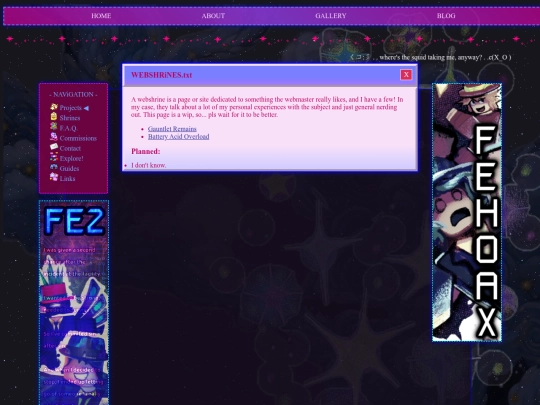Click the Explore! sidebar link
This screenshot has width=540, height=405.
pos(71,158)
